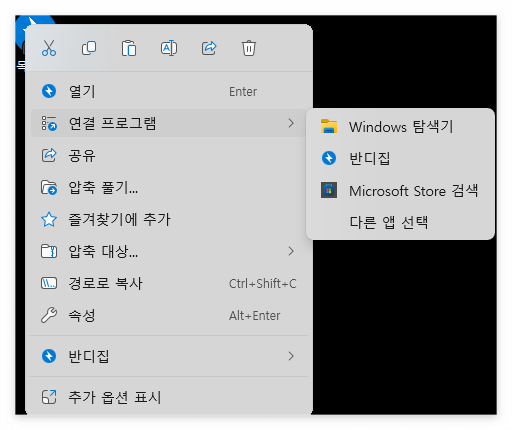Click the zip folder icon beside 압축 대상
This screenshot has width=512, height=430.
(x=49, y=251)
